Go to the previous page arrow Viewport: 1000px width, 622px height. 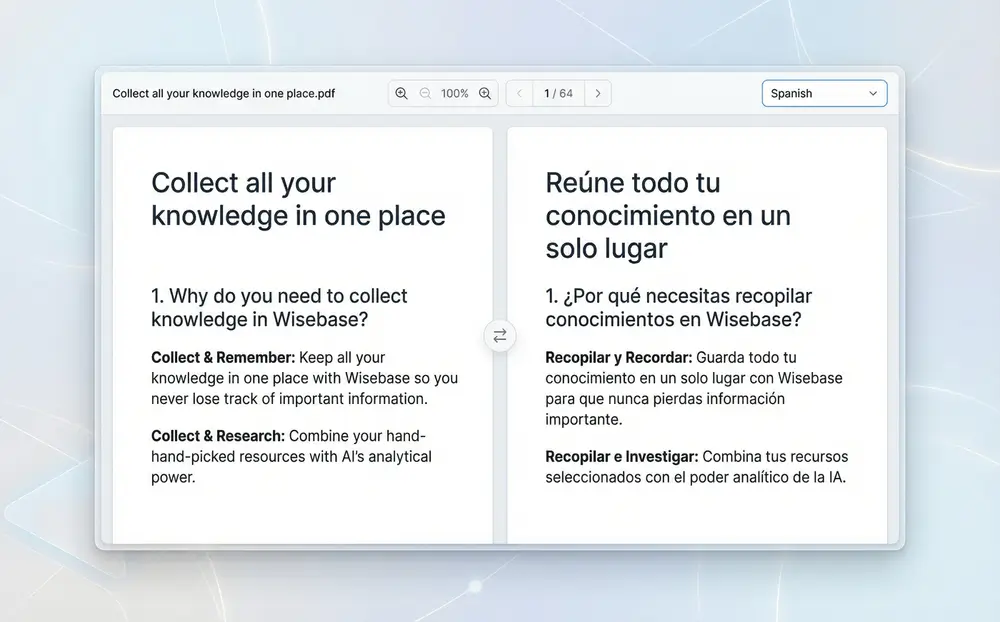(x=519, y=94)
